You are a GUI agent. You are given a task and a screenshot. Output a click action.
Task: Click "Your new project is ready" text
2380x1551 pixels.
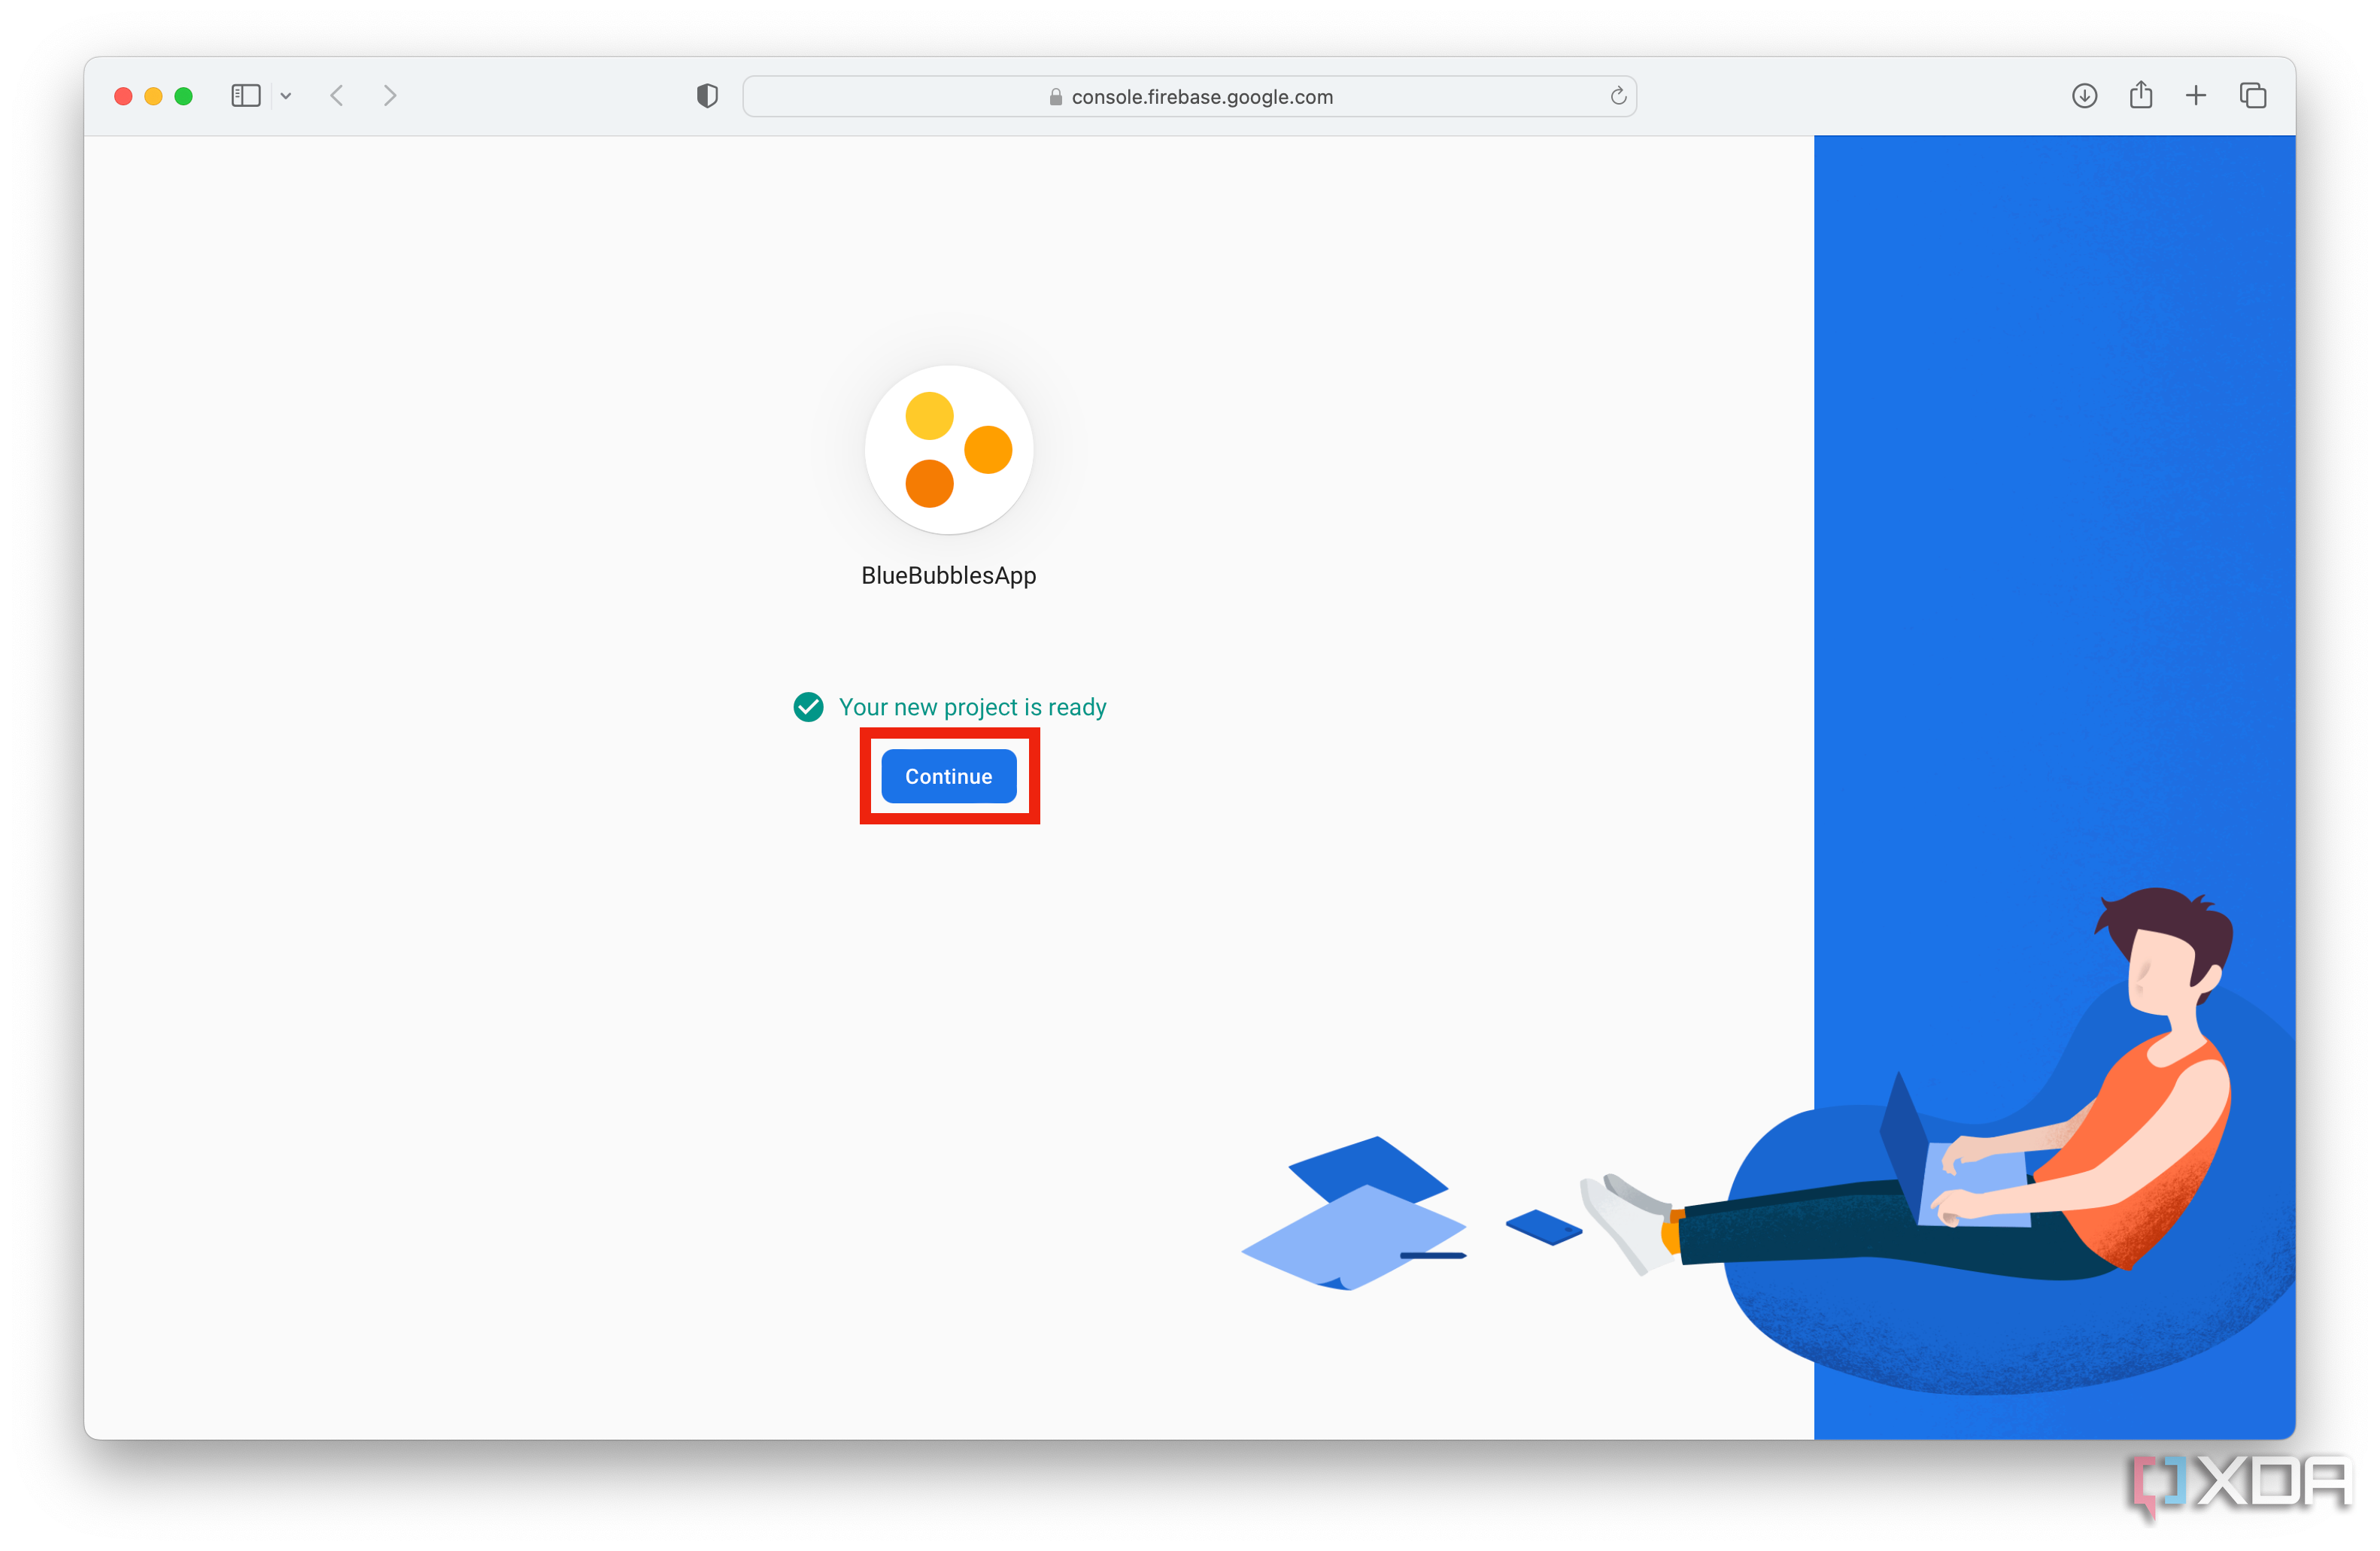972,707
